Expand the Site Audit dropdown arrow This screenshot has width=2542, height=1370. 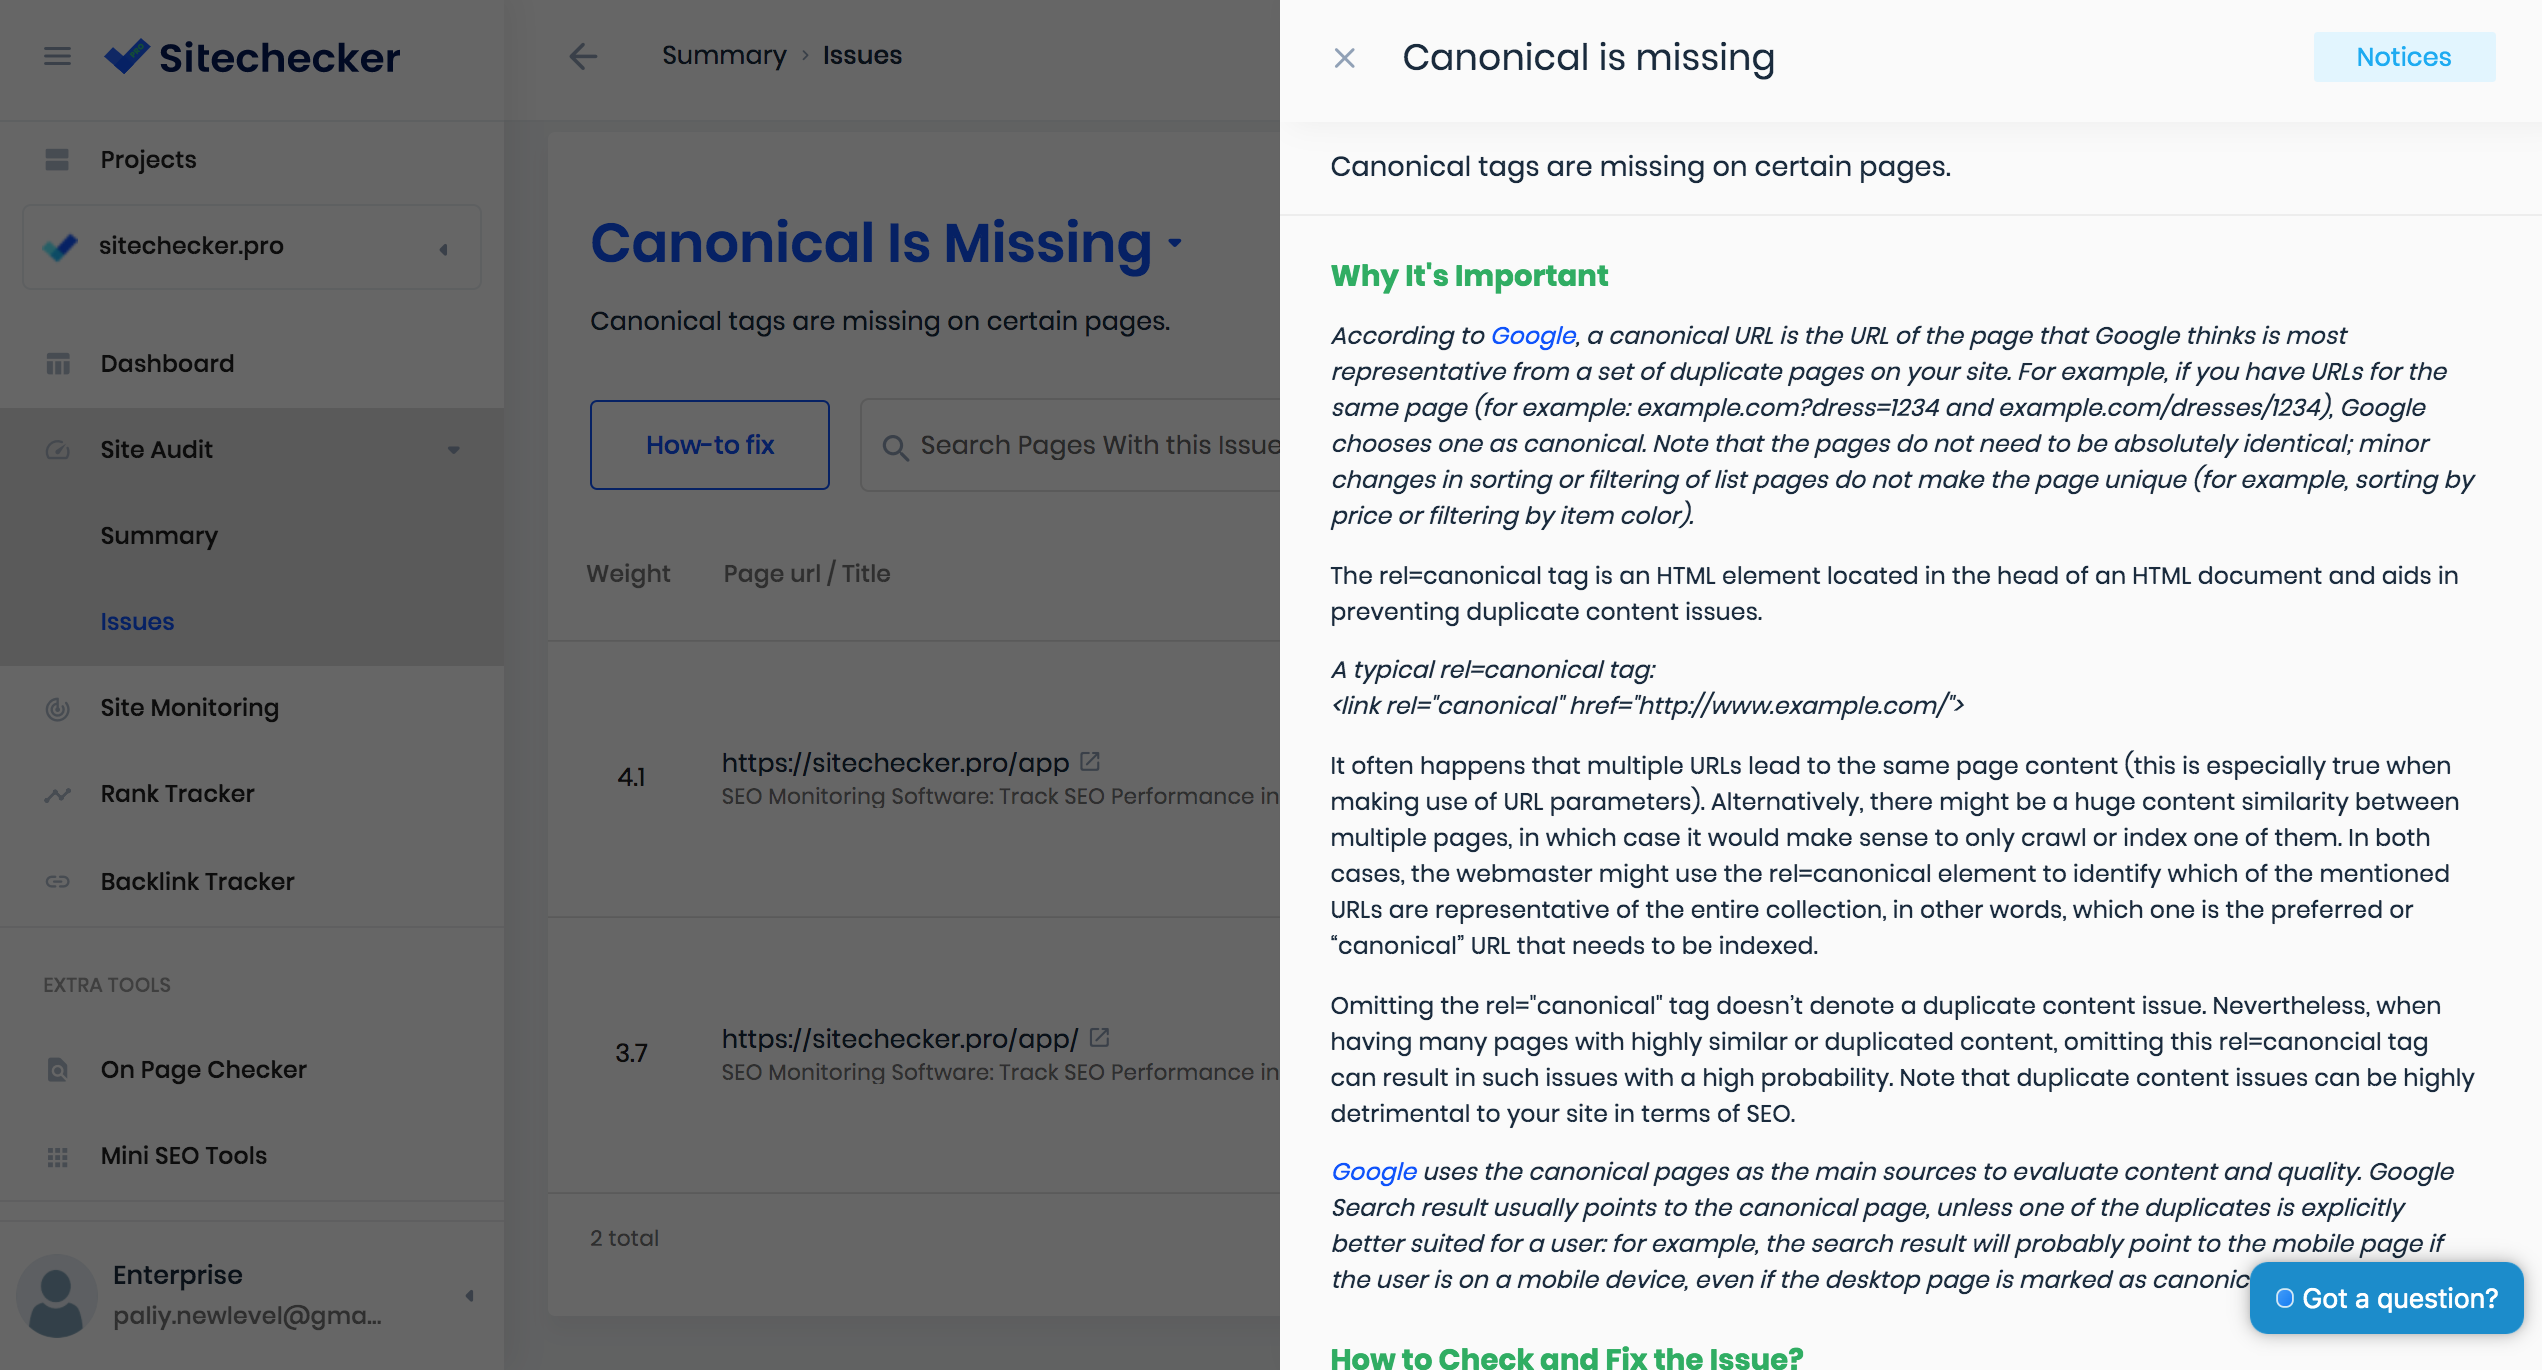(454, 449)
